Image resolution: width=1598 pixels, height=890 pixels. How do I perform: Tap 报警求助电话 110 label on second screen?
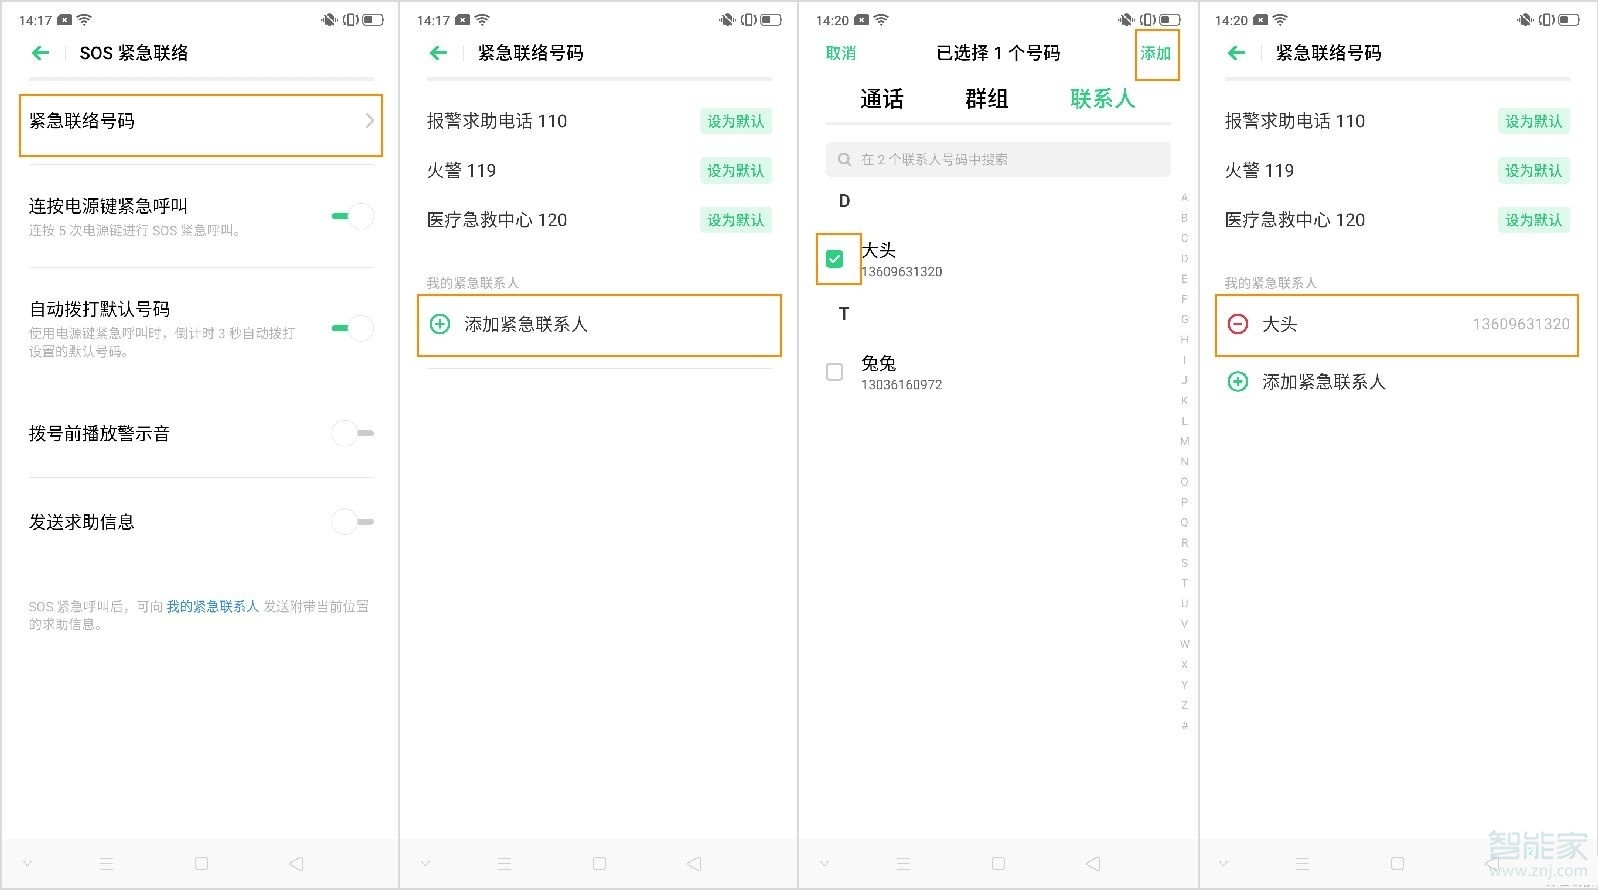497,121
